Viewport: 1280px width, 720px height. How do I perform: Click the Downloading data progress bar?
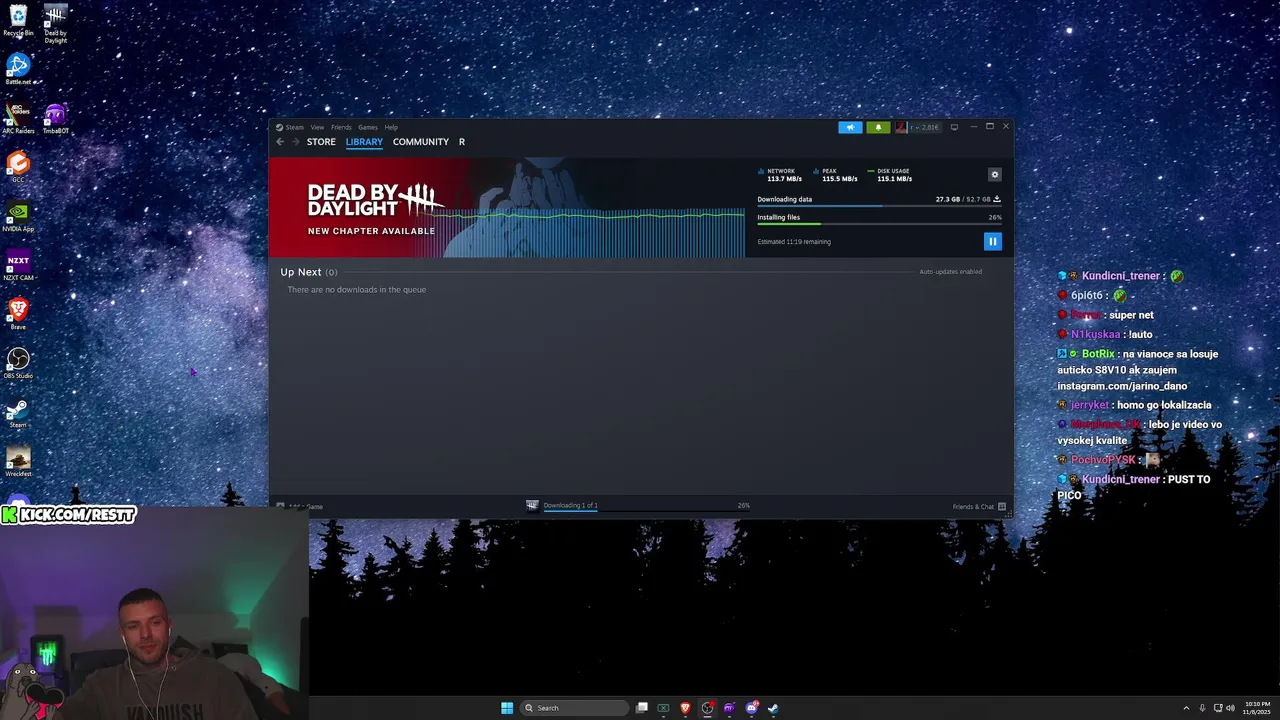pos(879,206)
